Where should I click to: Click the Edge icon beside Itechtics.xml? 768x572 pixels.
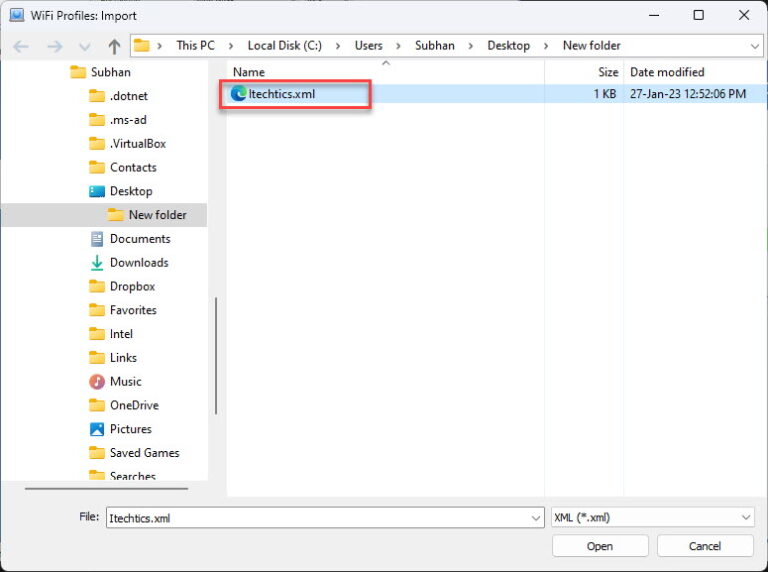pyautogui.click(x=239, y=94)
